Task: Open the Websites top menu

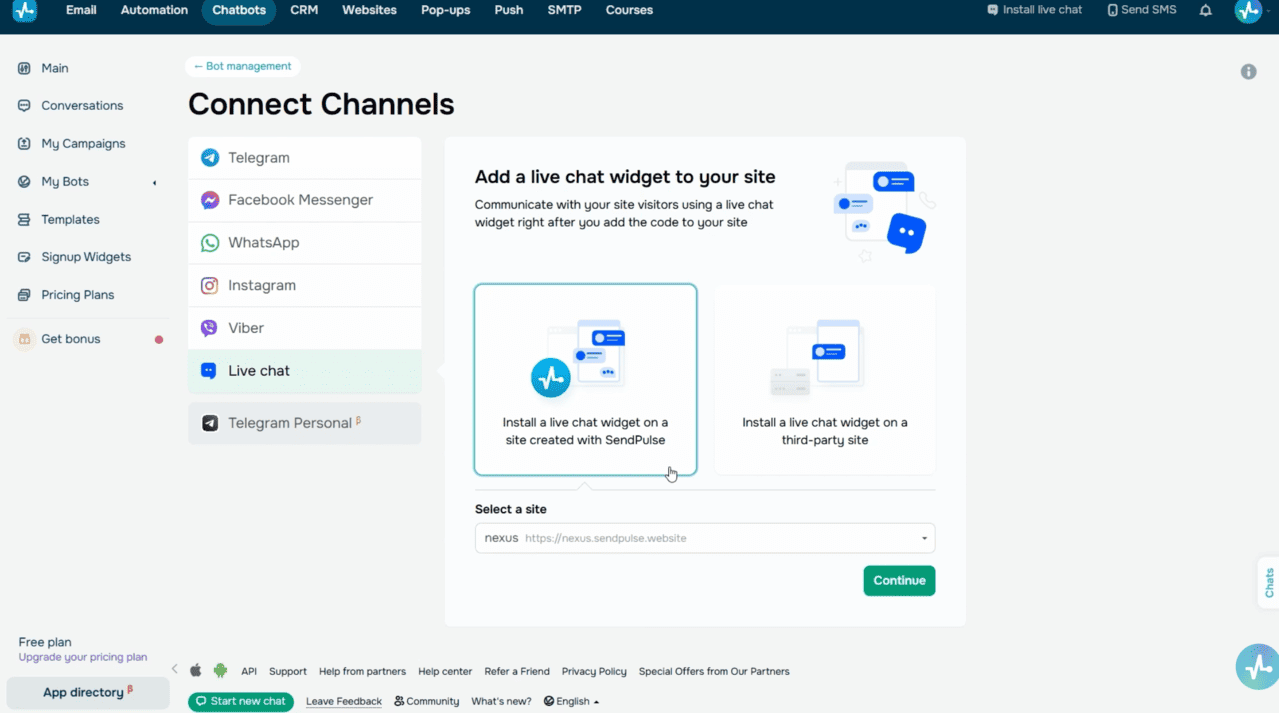Action: coord(369,10)
